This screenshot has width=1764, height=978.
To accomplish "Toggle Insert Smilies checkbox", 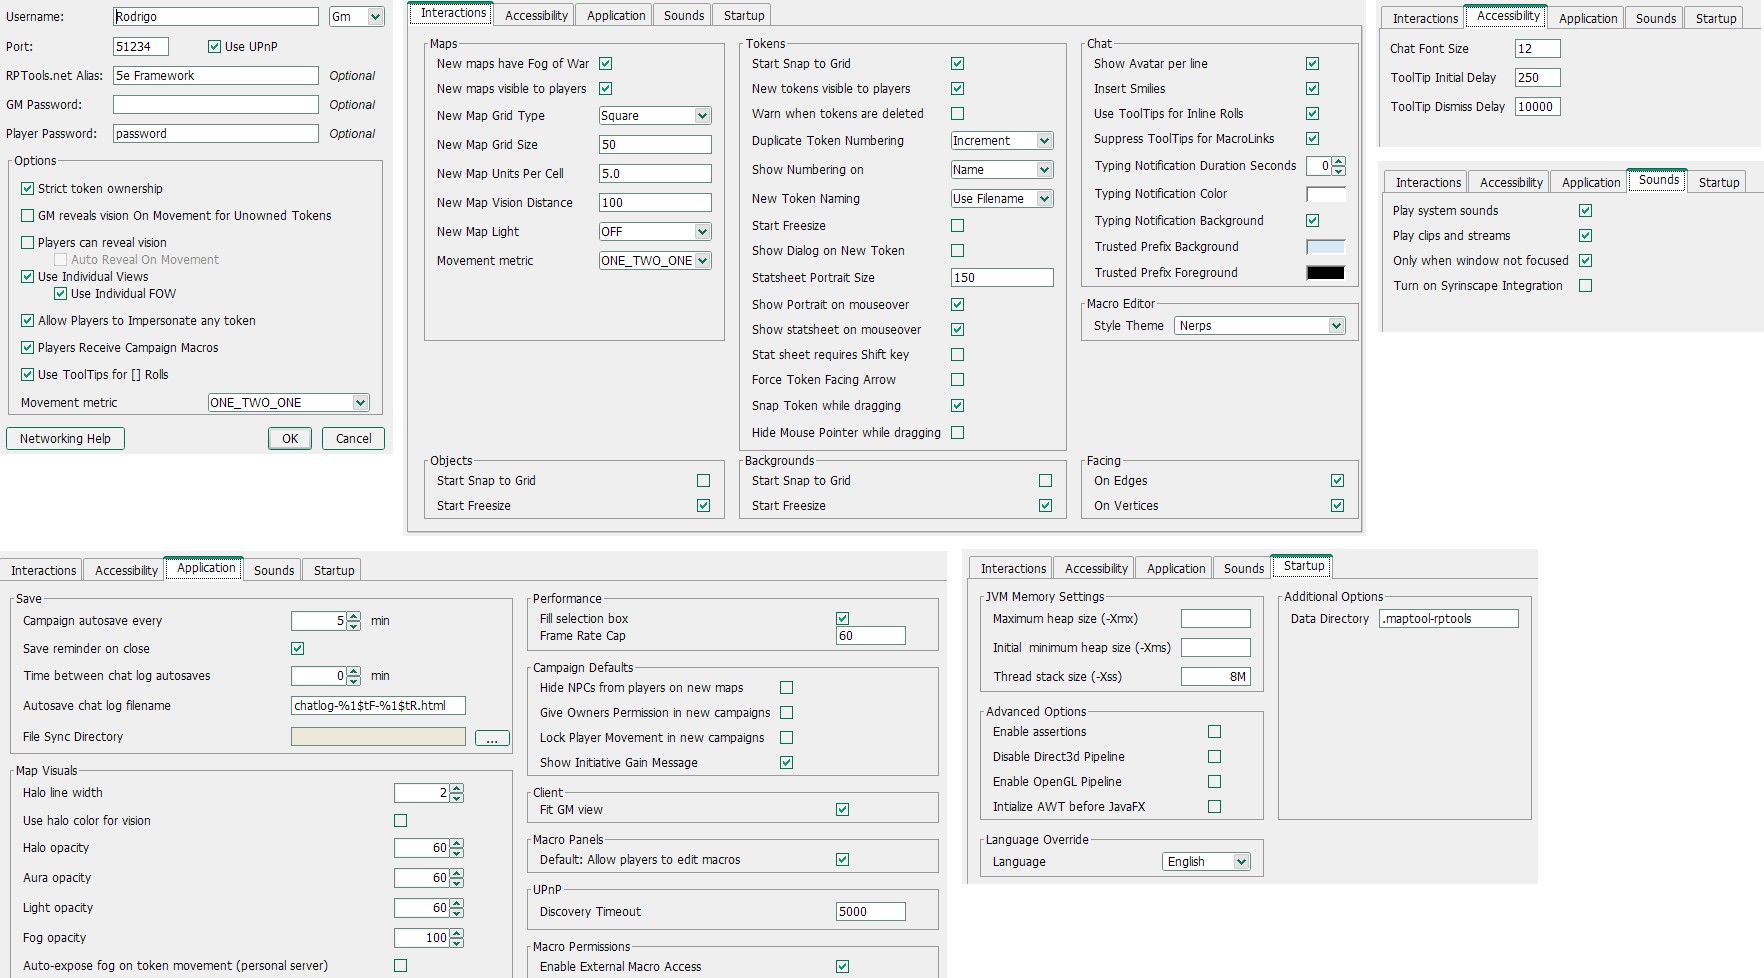I will pyautogui.click(x=1312, y=89).
